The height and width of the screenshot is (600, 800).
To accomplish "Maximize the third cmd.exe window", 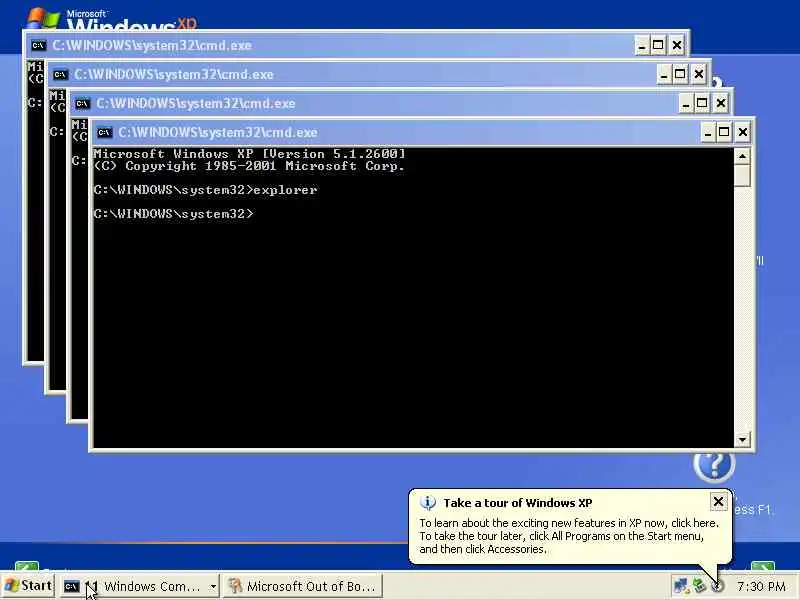I will pos(680,74).
